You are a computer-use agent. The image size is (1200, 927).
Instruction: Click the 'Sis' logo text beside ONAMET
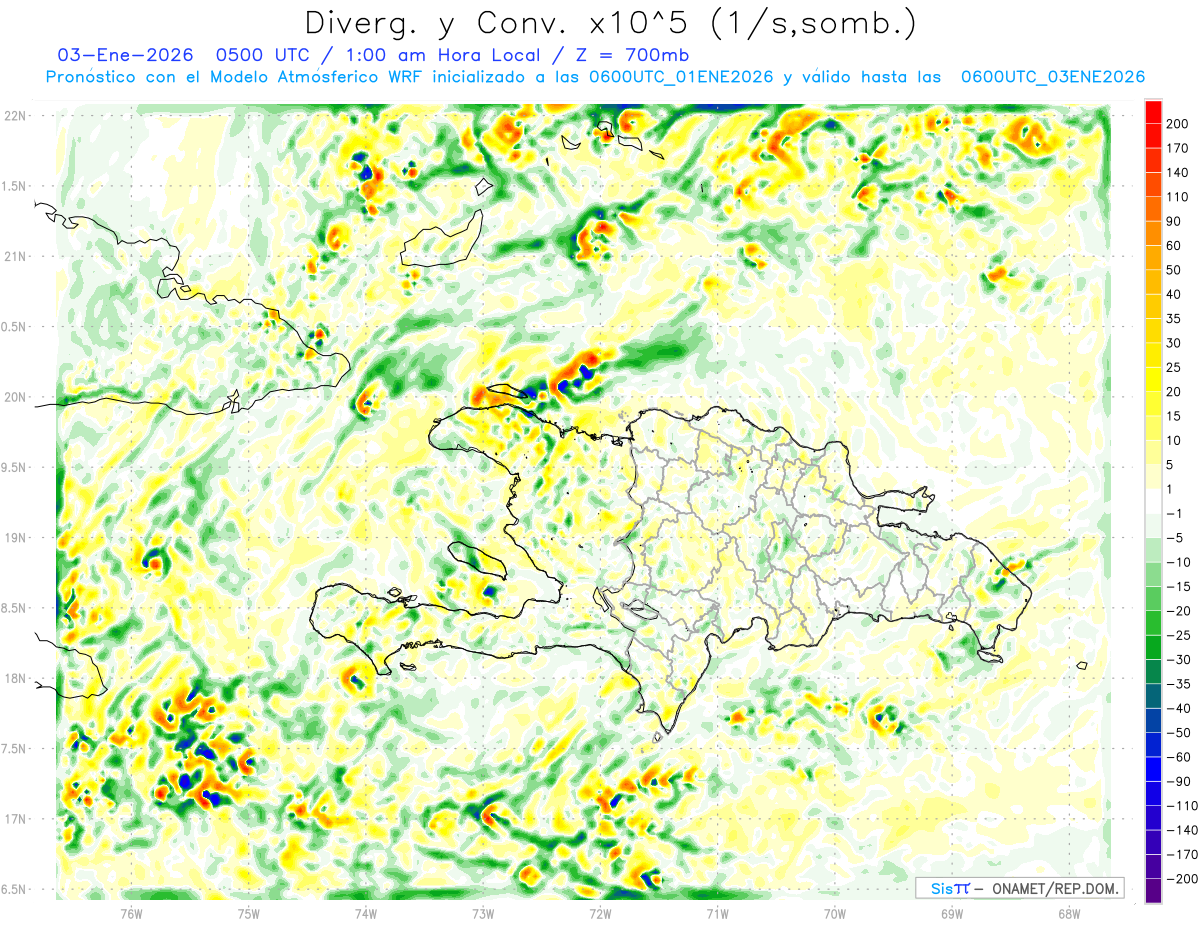pyautogui.click(x=942, y=888)
